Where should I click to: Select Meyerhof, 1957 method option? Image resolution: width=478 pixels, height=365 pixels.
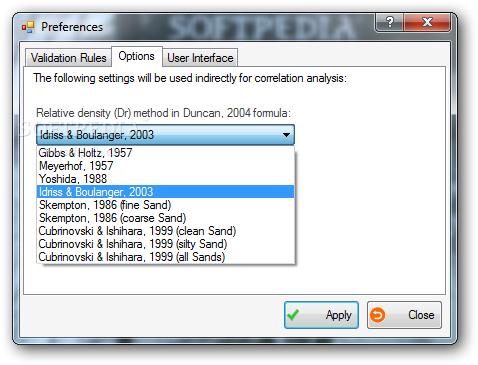click(x=165, y=166)
